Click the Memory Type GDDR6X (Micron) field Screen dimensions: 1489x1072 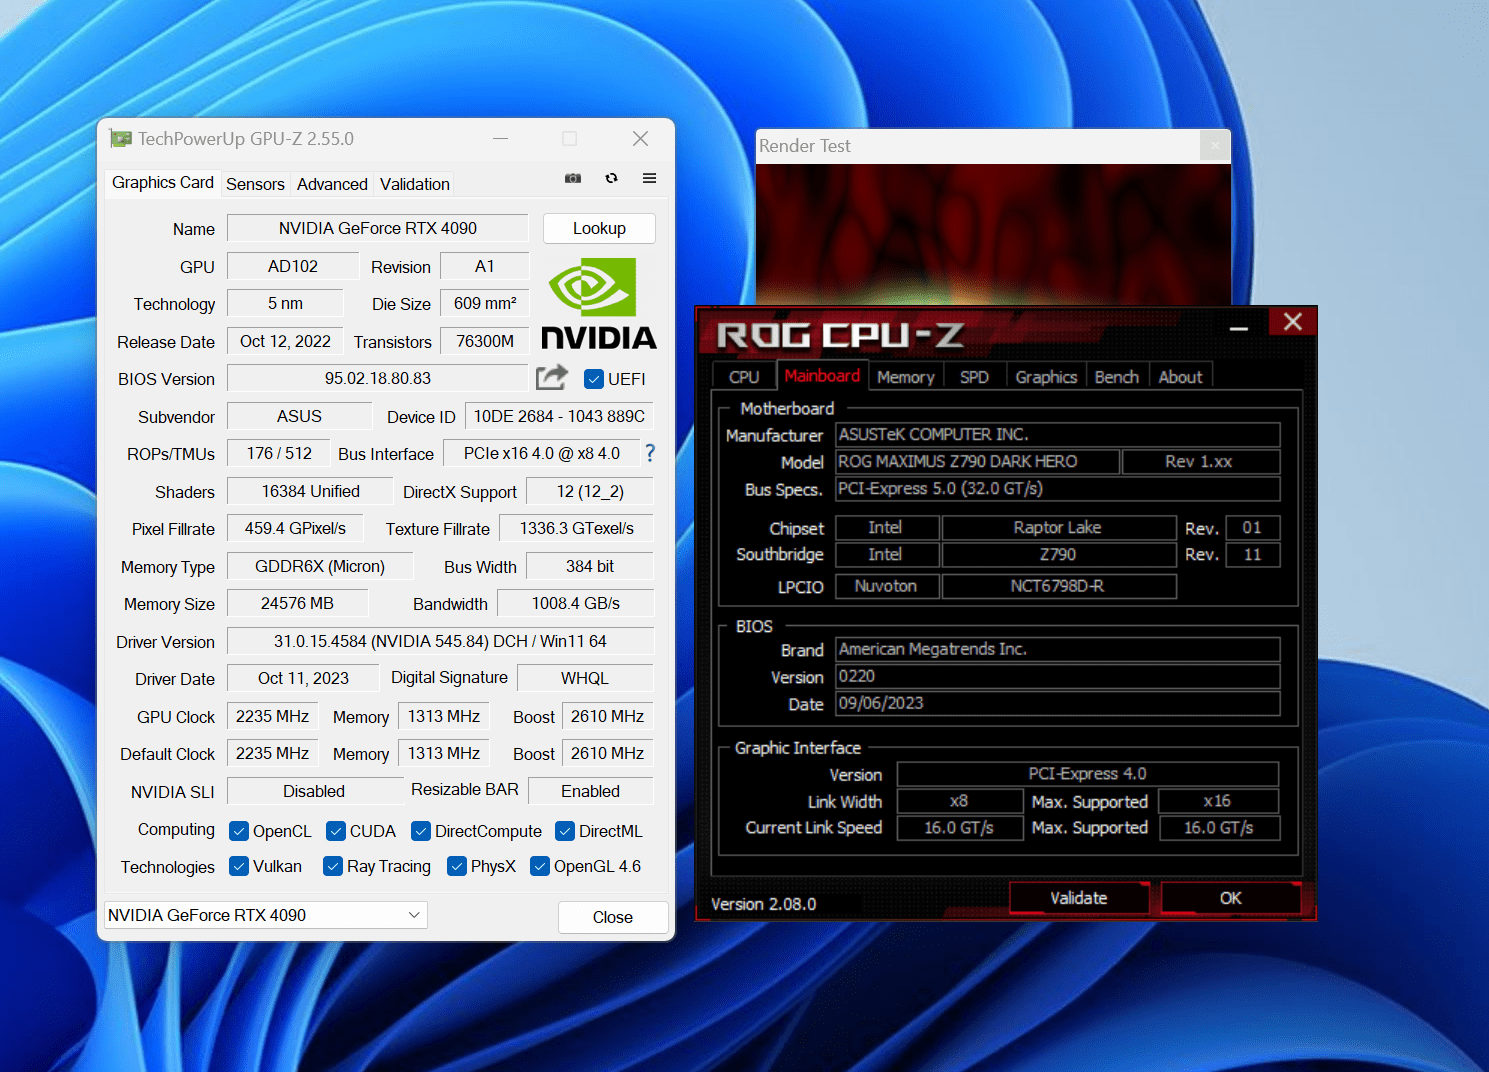coord(320,566)
